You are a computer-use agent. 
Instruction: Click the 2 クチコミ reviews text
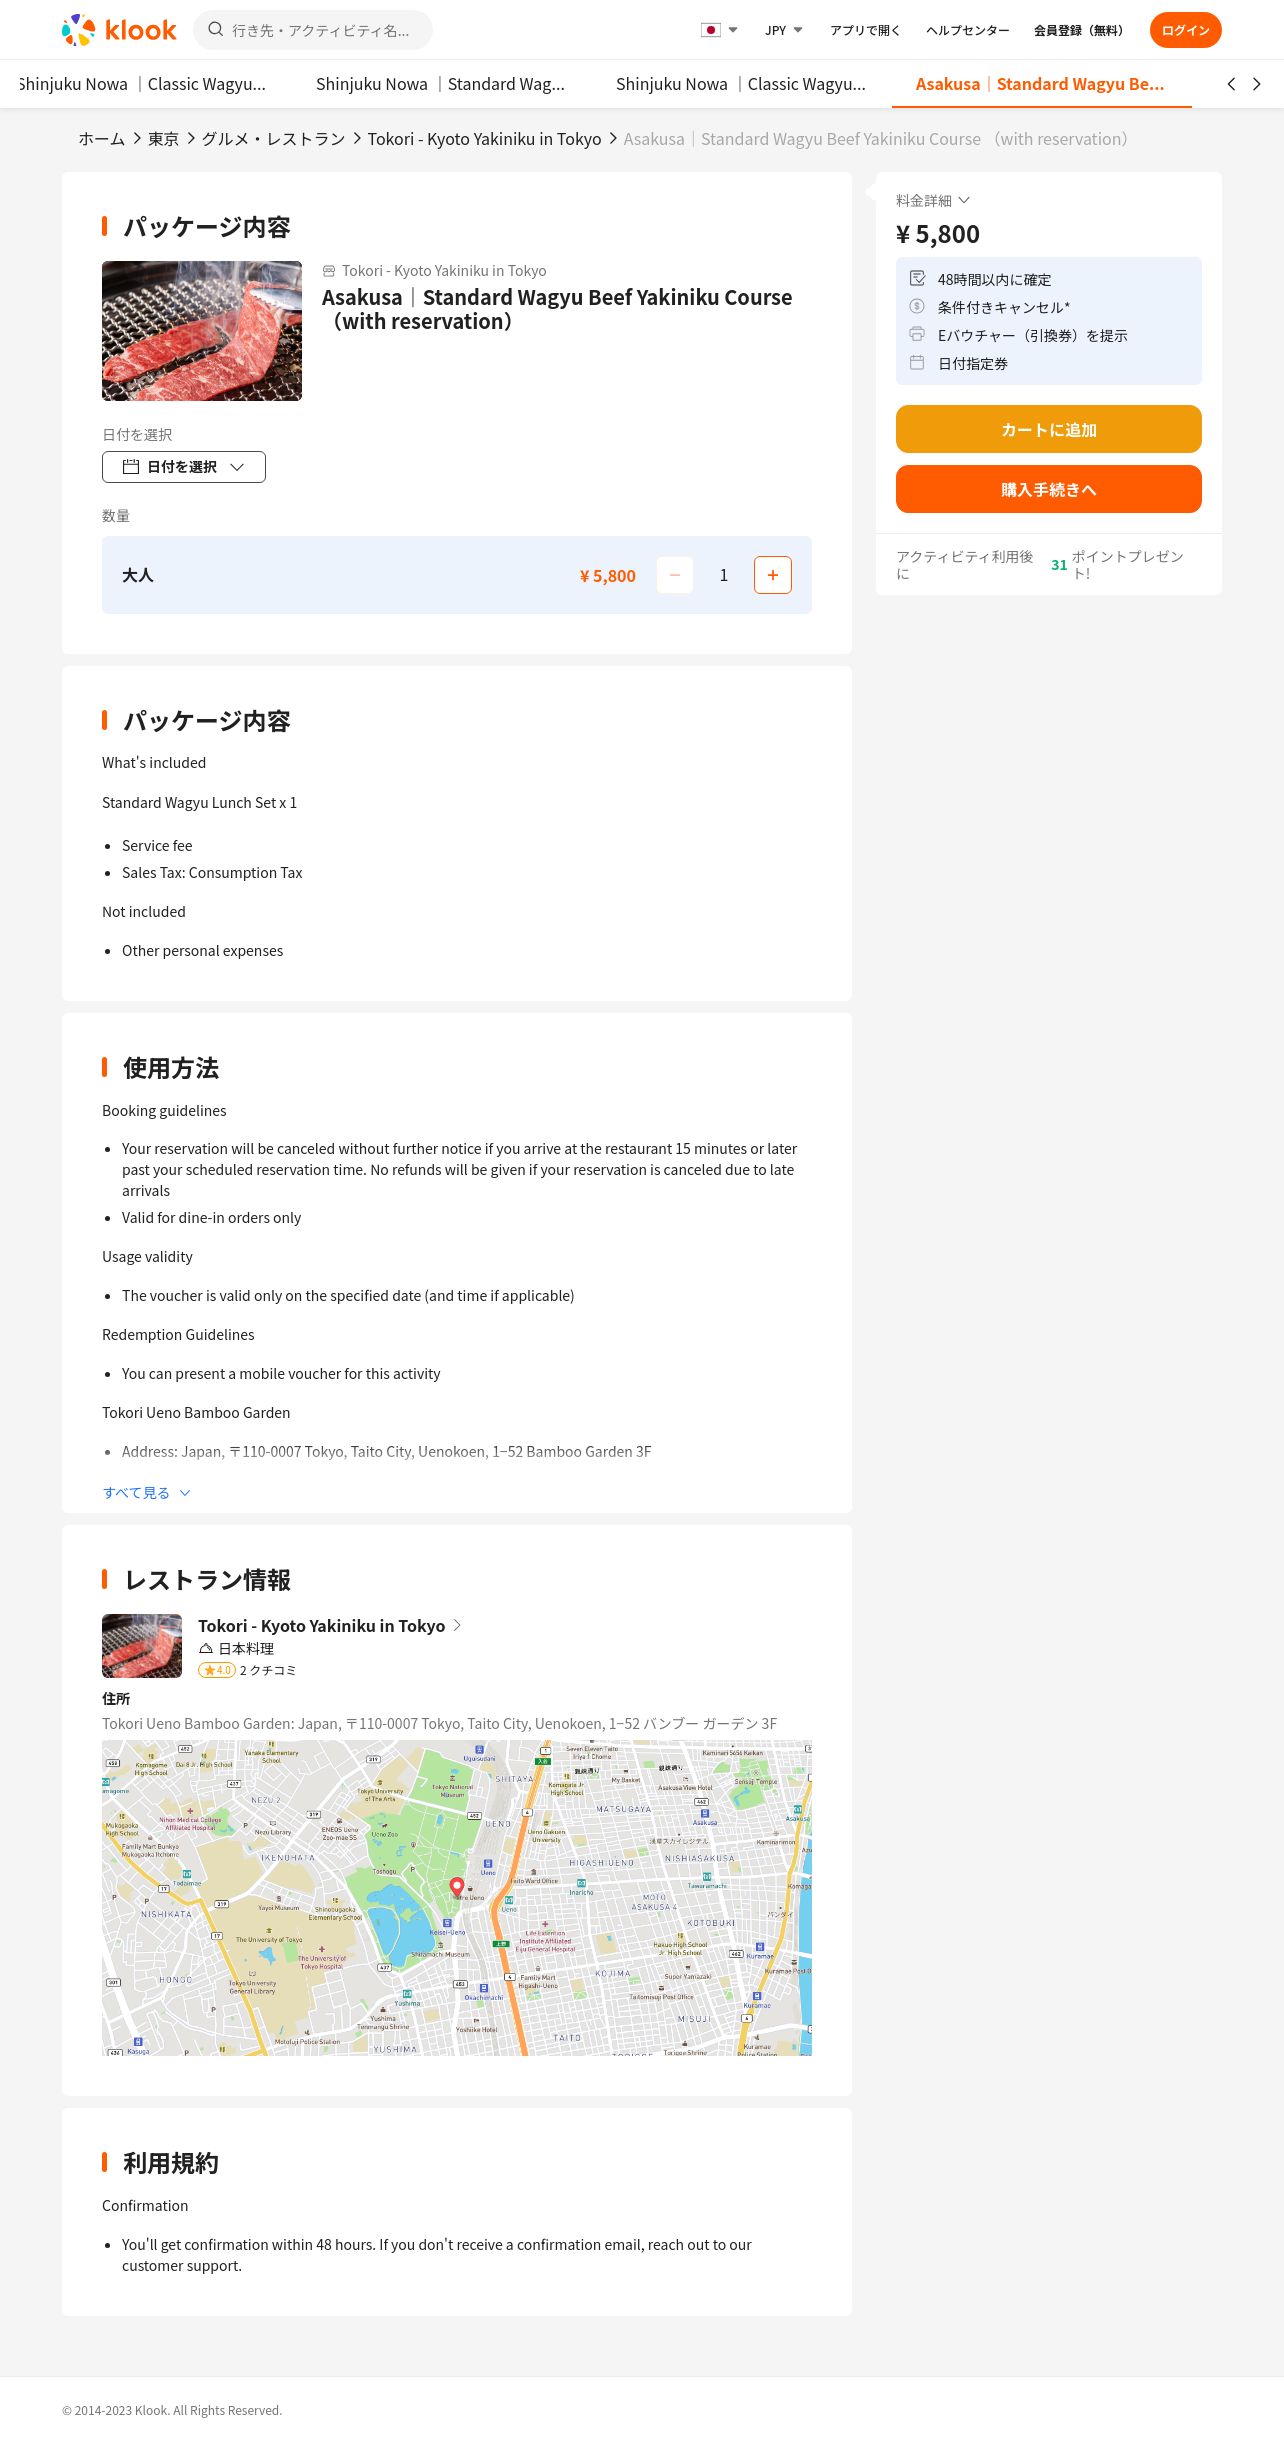pos(268,1670)
